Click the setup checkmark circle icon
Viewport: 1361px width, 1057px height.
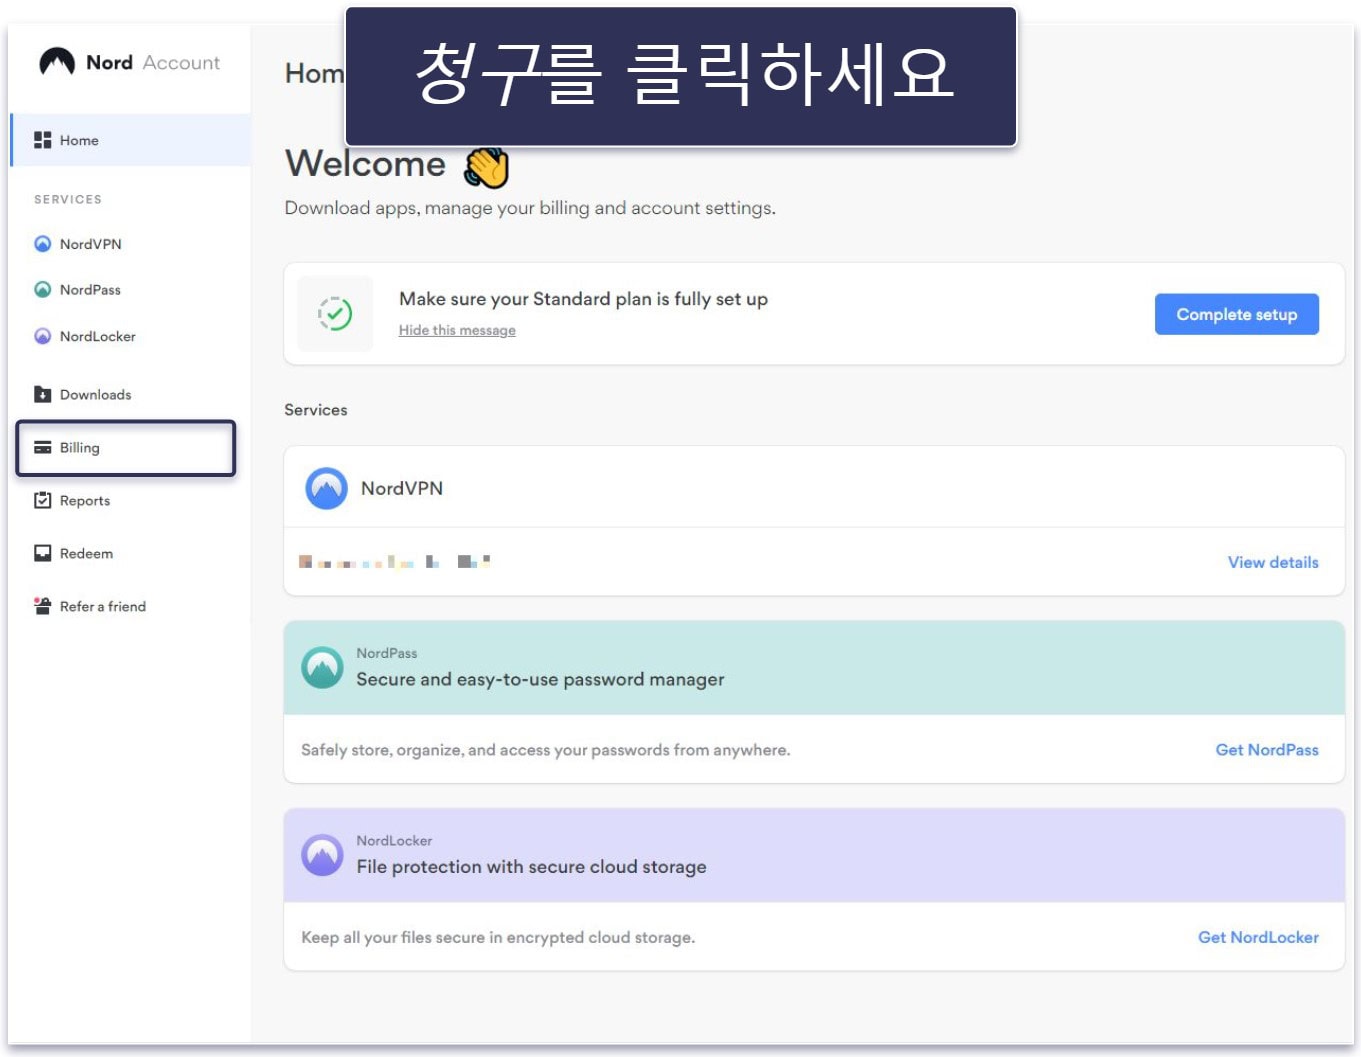tap(335, 314)
